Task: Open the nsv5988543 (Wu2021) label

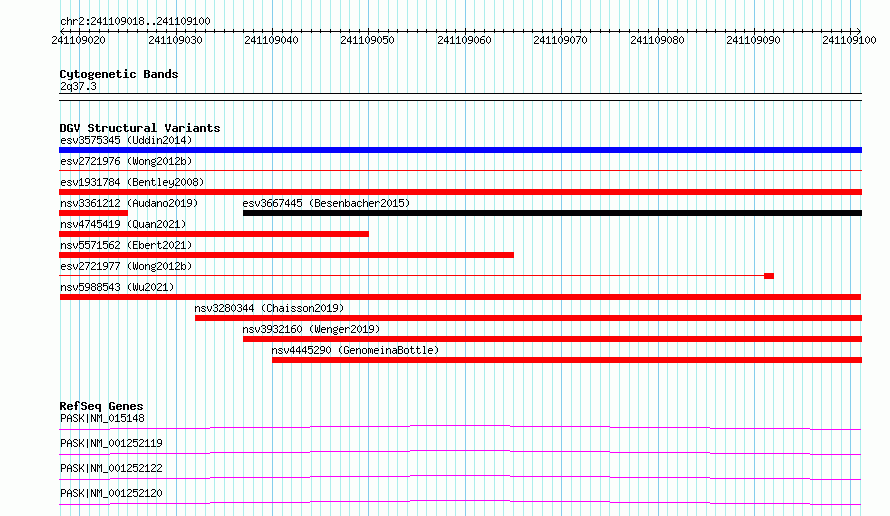Action: tap(117, 287)
